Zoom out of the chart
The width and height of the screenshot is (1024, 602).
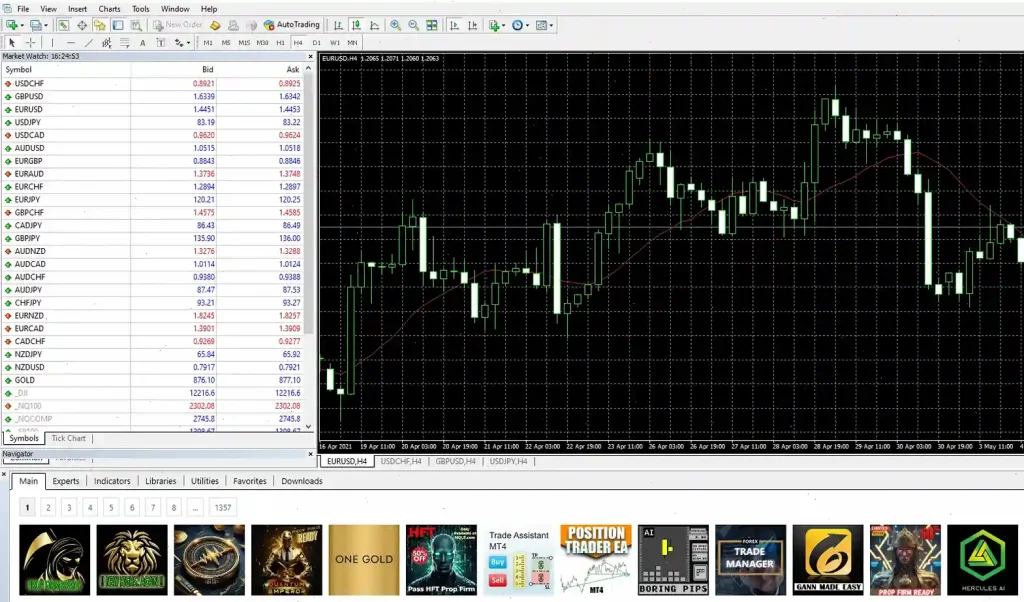point(414,25)
